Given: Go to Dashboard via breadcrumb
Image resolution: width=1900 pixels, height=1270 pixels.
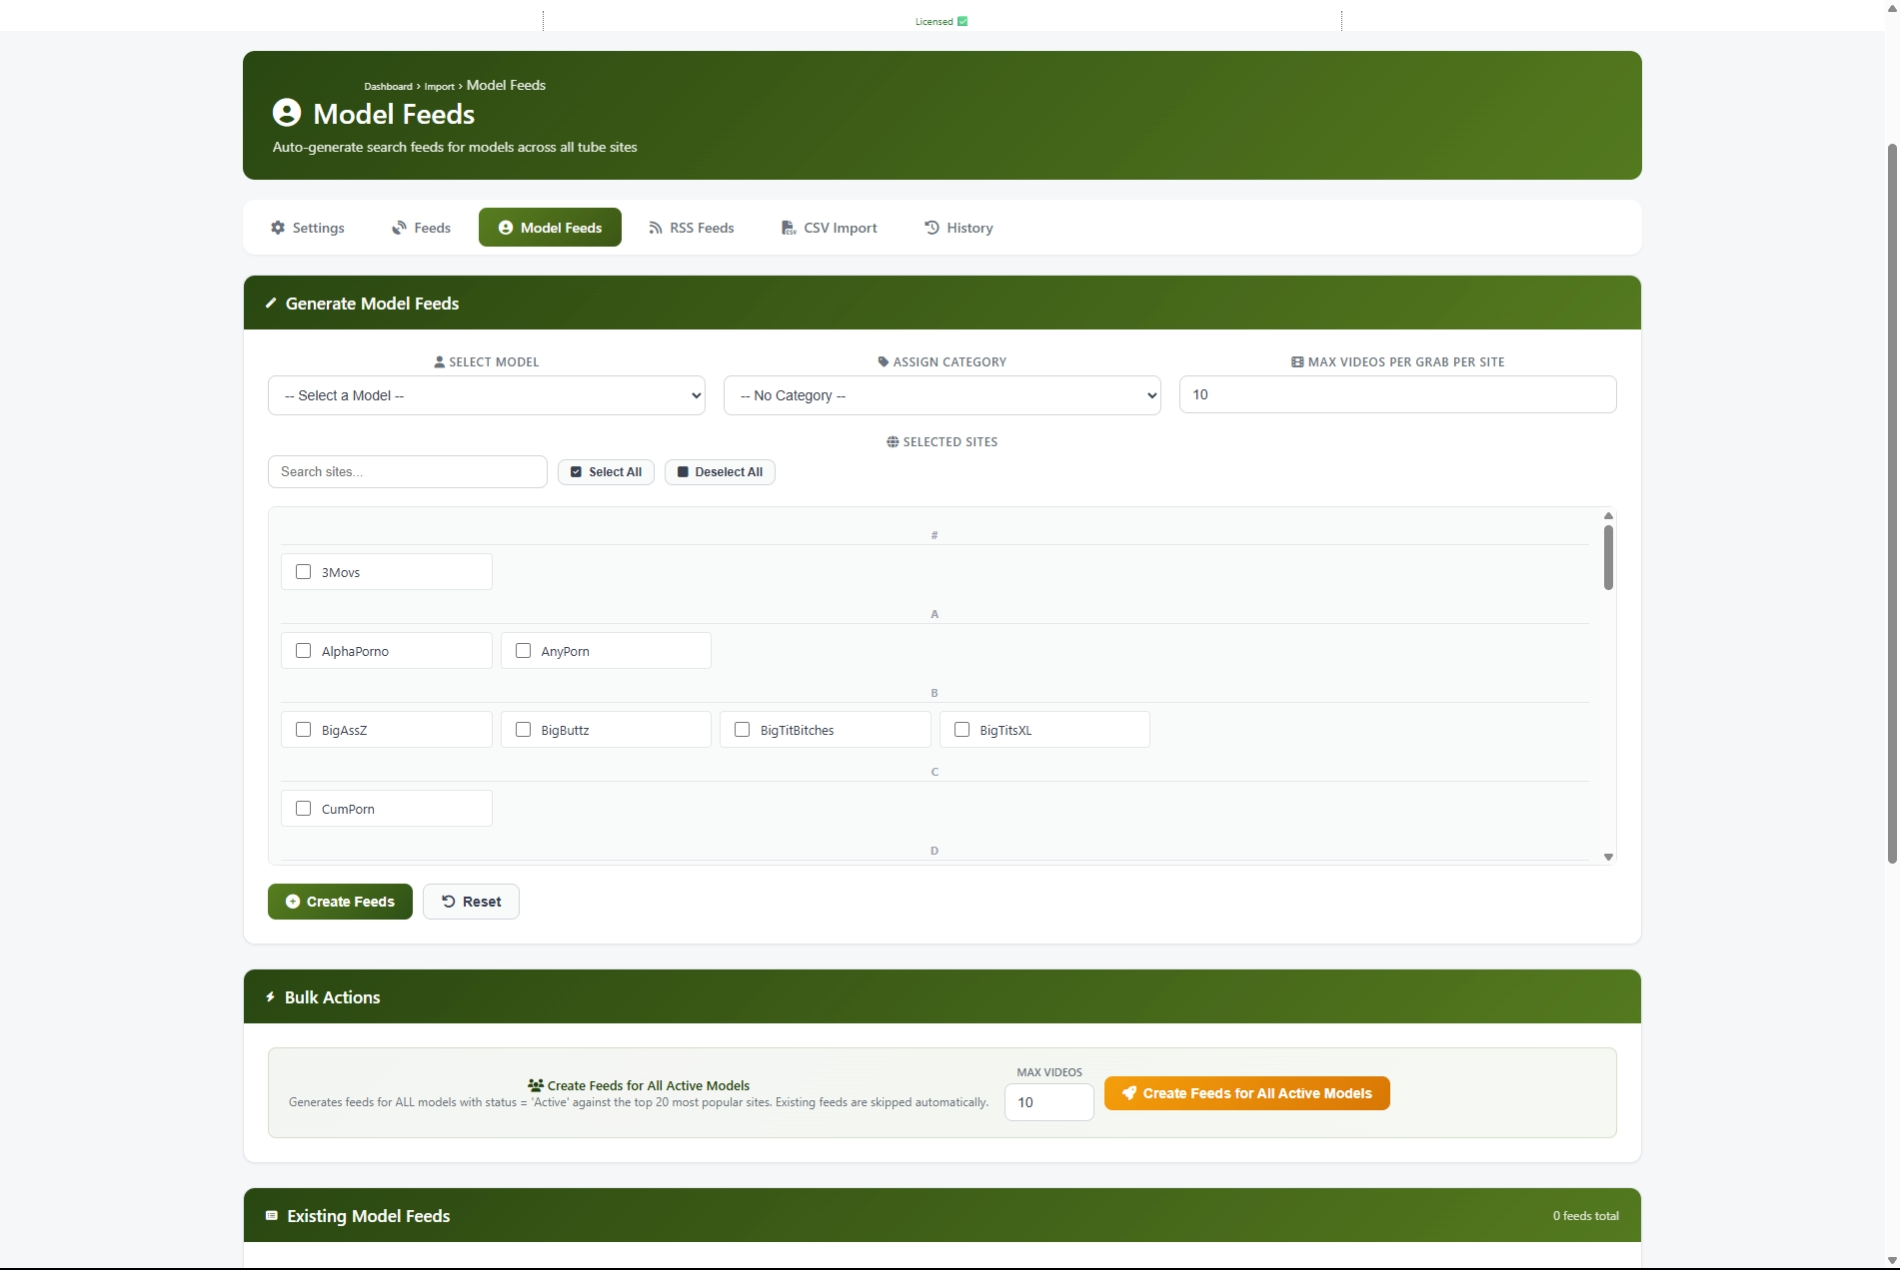Looking at the screenshot, I should [x=388, y=87].
